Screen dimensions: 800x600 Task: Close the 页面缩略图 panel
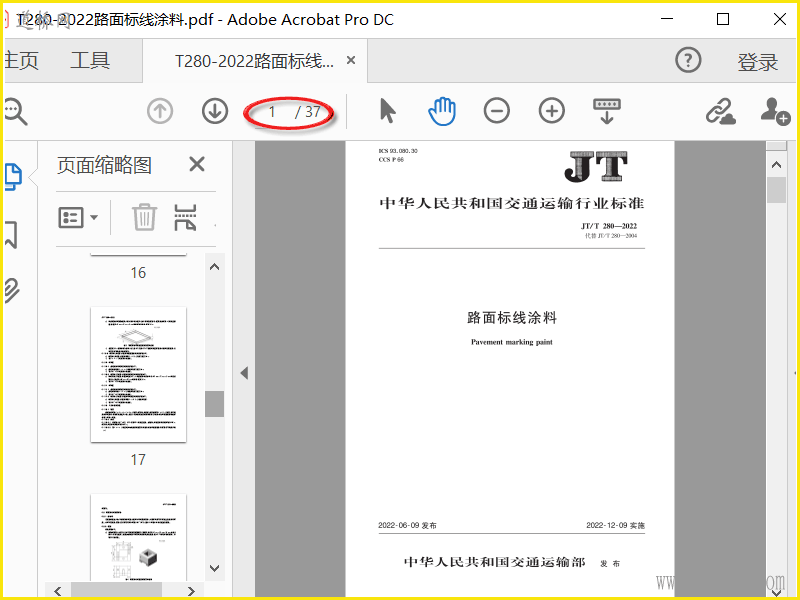point(197,164)
